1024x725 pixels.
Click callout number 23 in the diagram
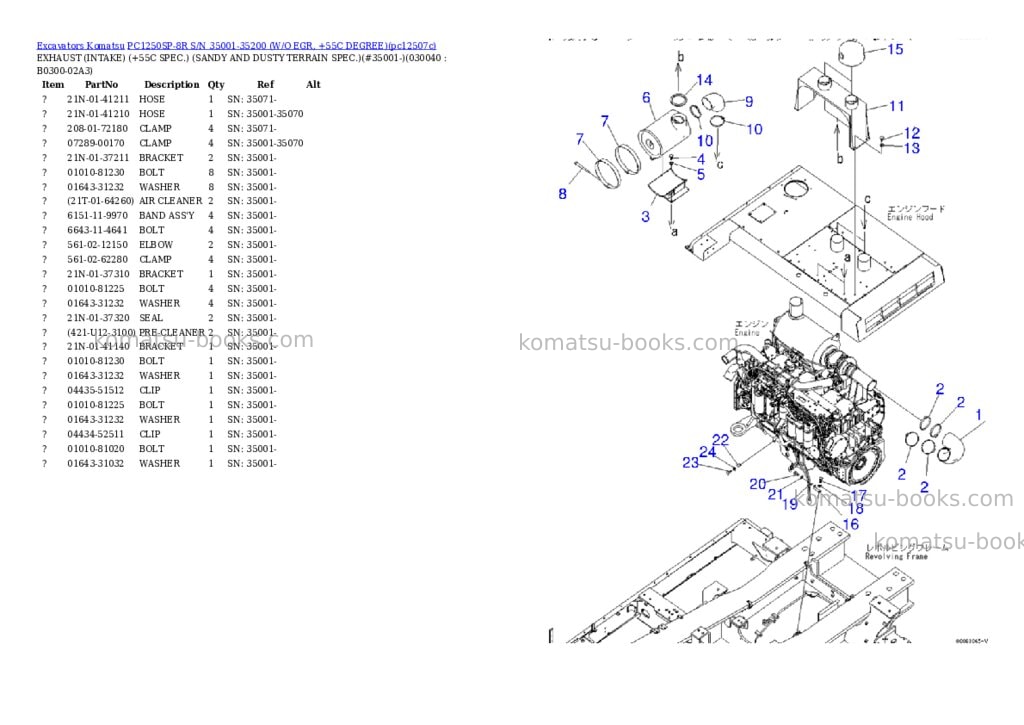690,463
